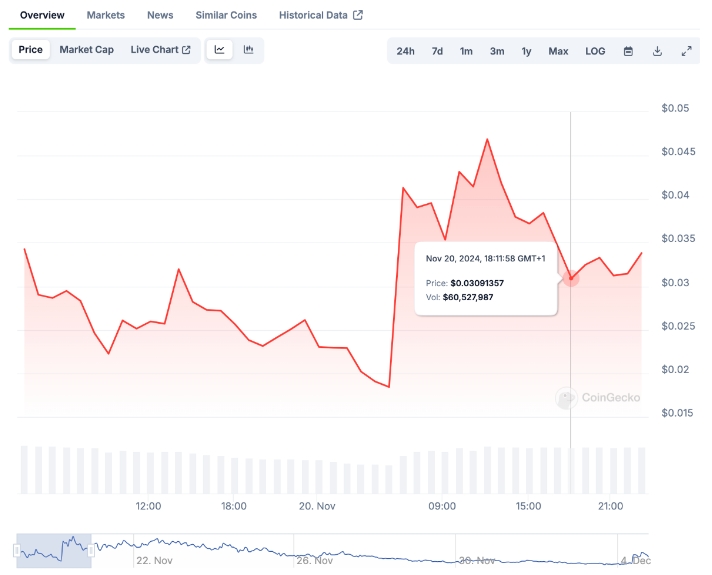Image resolution: width=712 pixels, height=575 pixels.
Task: Set chart range to 1m
Action: point(466,51)
